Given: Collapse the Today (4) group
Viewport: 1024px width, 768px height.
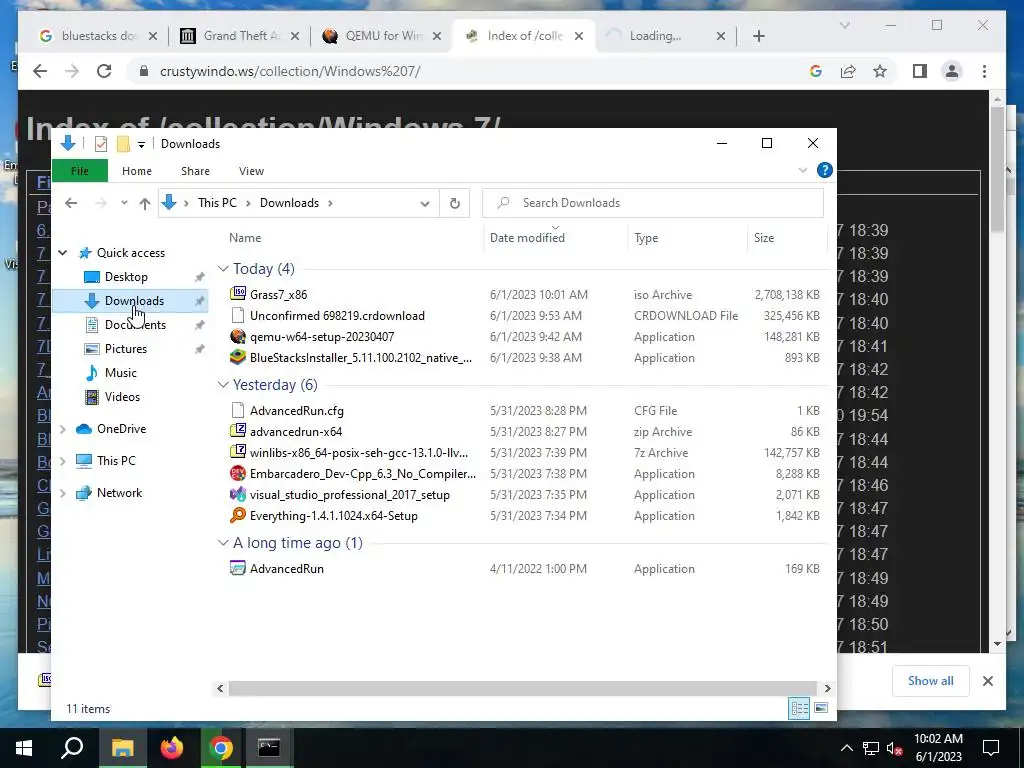Looking at the screenshot, I should click(x=223, y=268).
